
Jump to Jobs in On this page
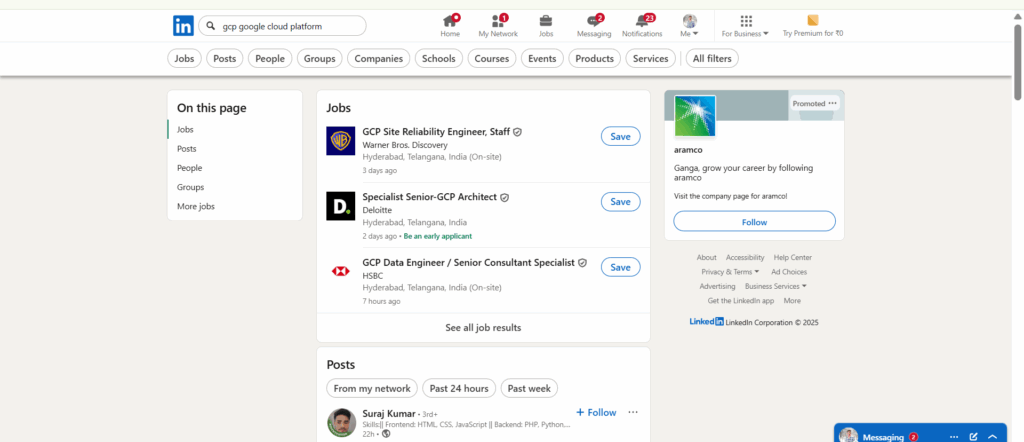[185, 130]
